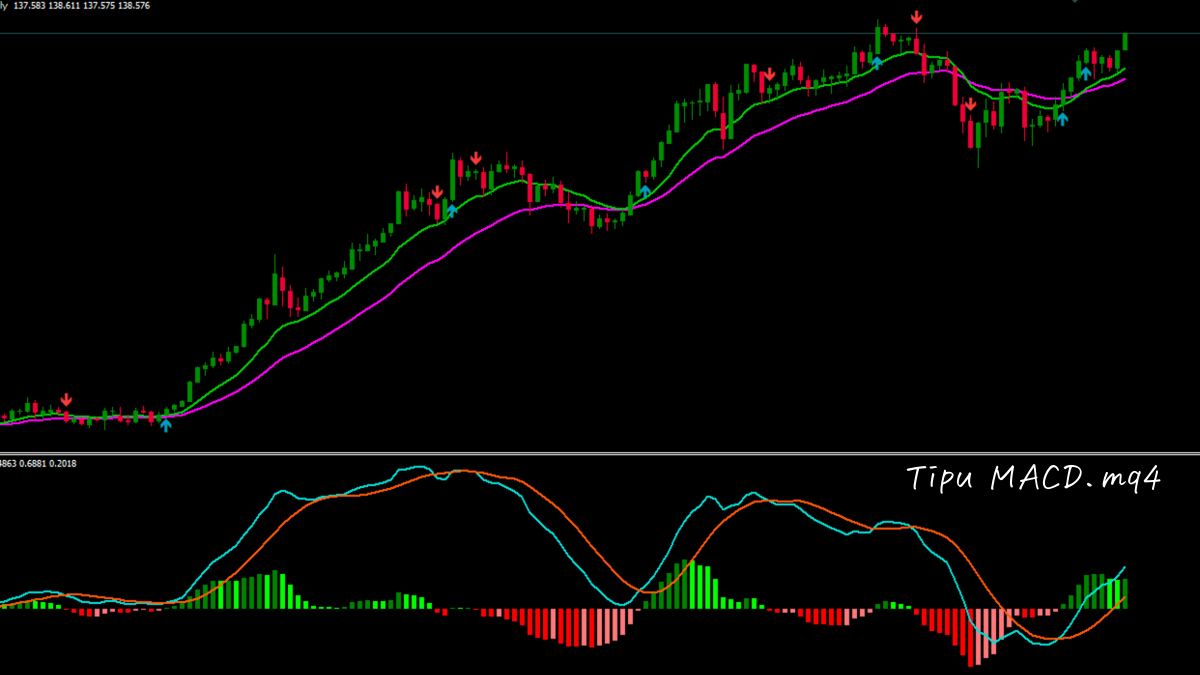Click the rightmost blue buy arrow

(x=1085, y=73)
